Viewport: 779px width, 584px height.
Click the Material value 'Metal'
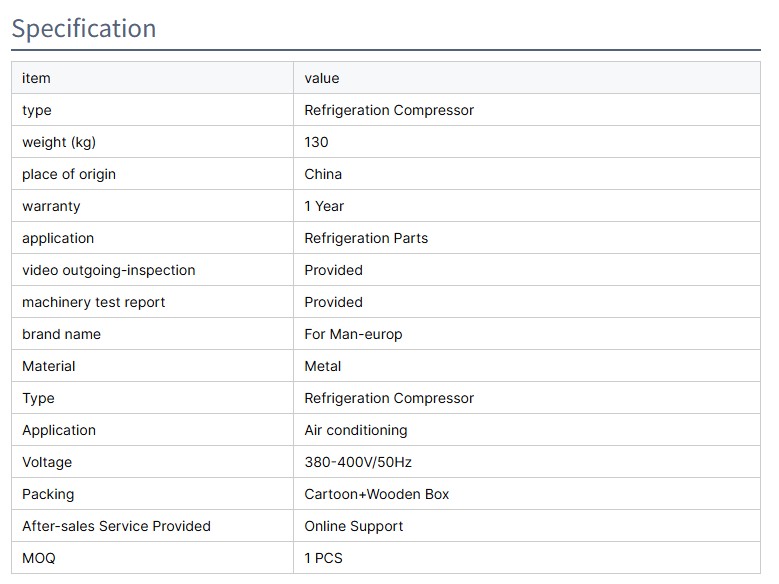point(323,366)
